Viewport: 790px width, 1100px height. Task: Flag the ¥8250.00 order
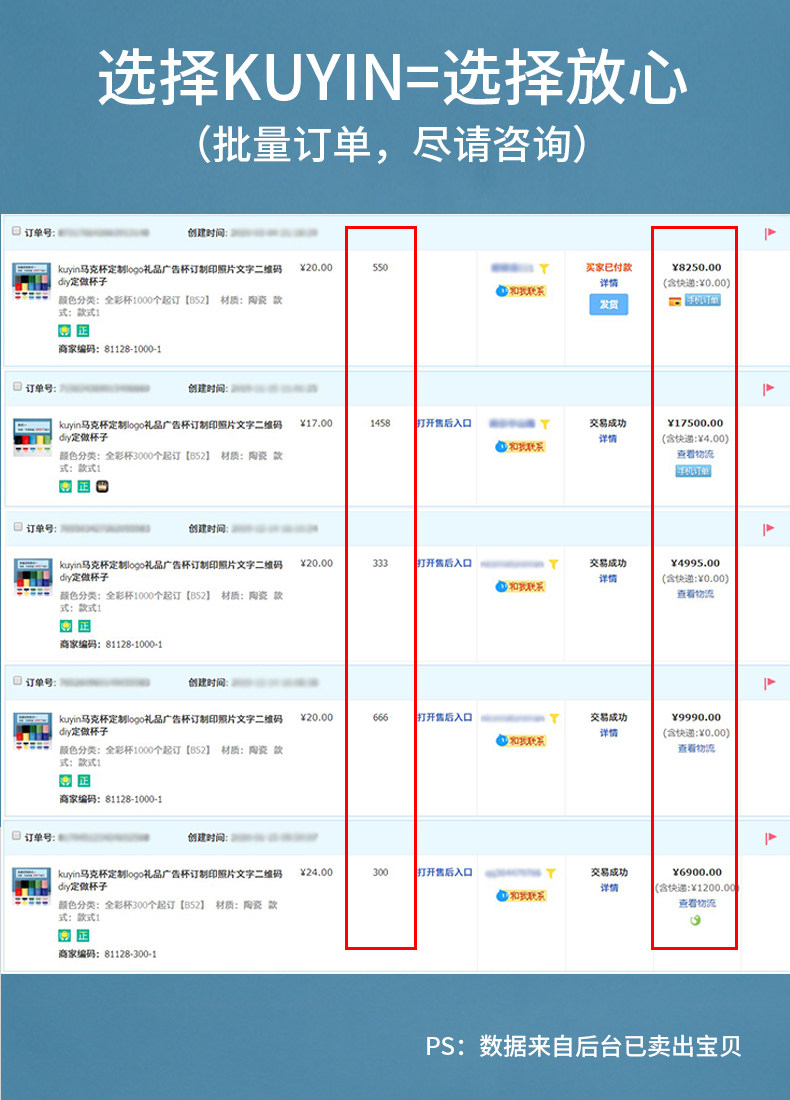coord(770,233)
